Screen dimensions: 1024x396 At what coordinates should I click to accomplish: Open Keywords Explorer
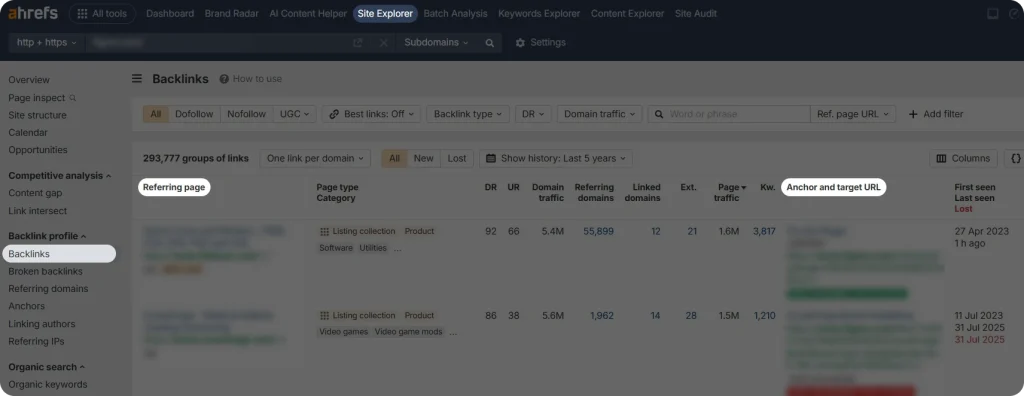tap(539, 14)
